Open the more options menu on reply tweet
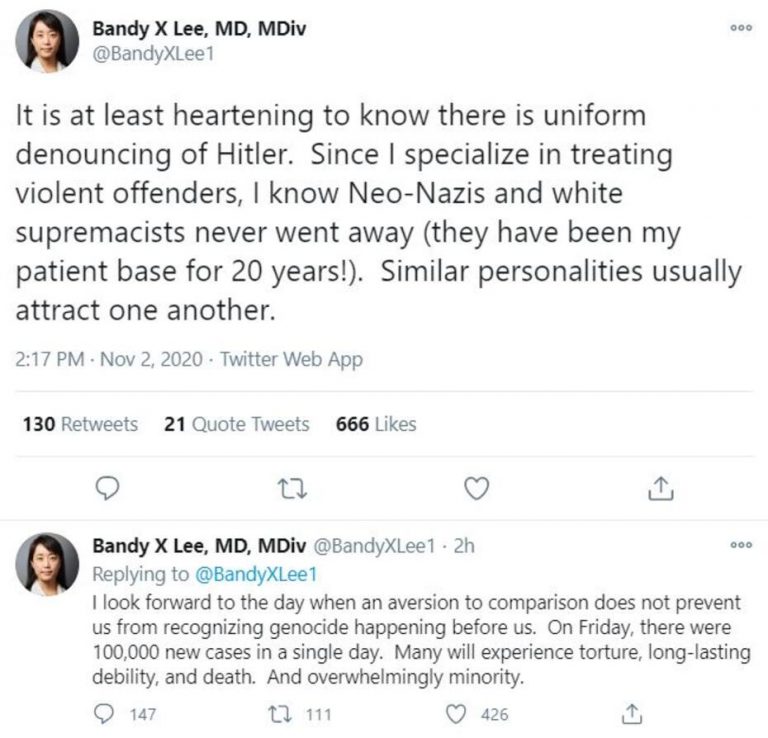 [x=740, y=545]
